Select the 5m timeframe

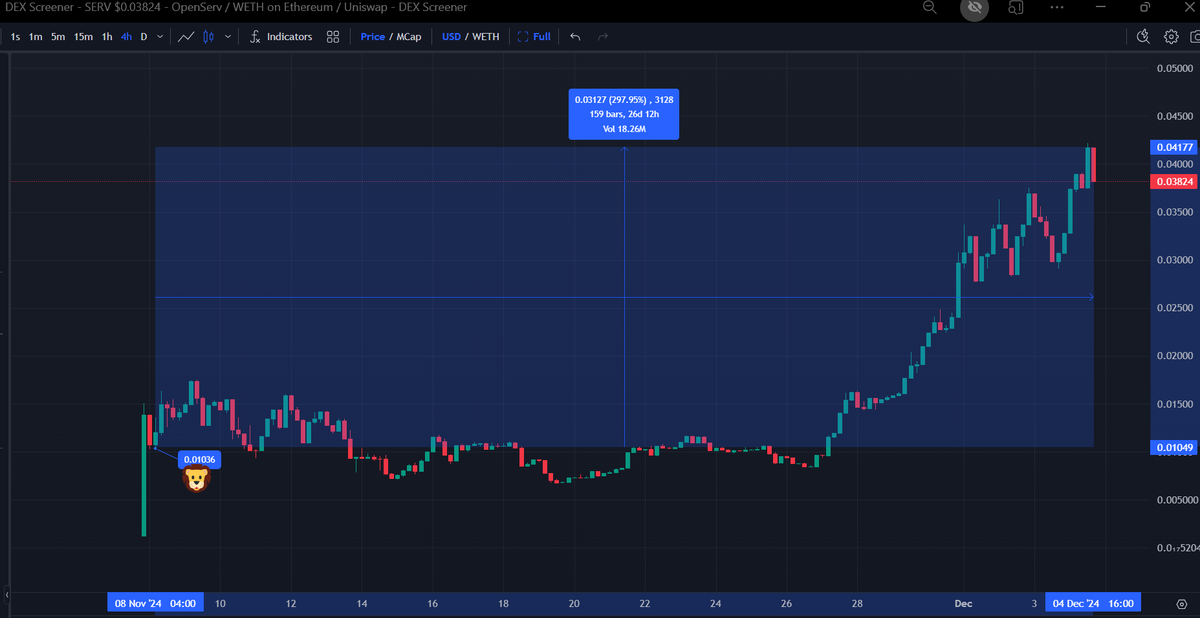[x=58, y=37]
